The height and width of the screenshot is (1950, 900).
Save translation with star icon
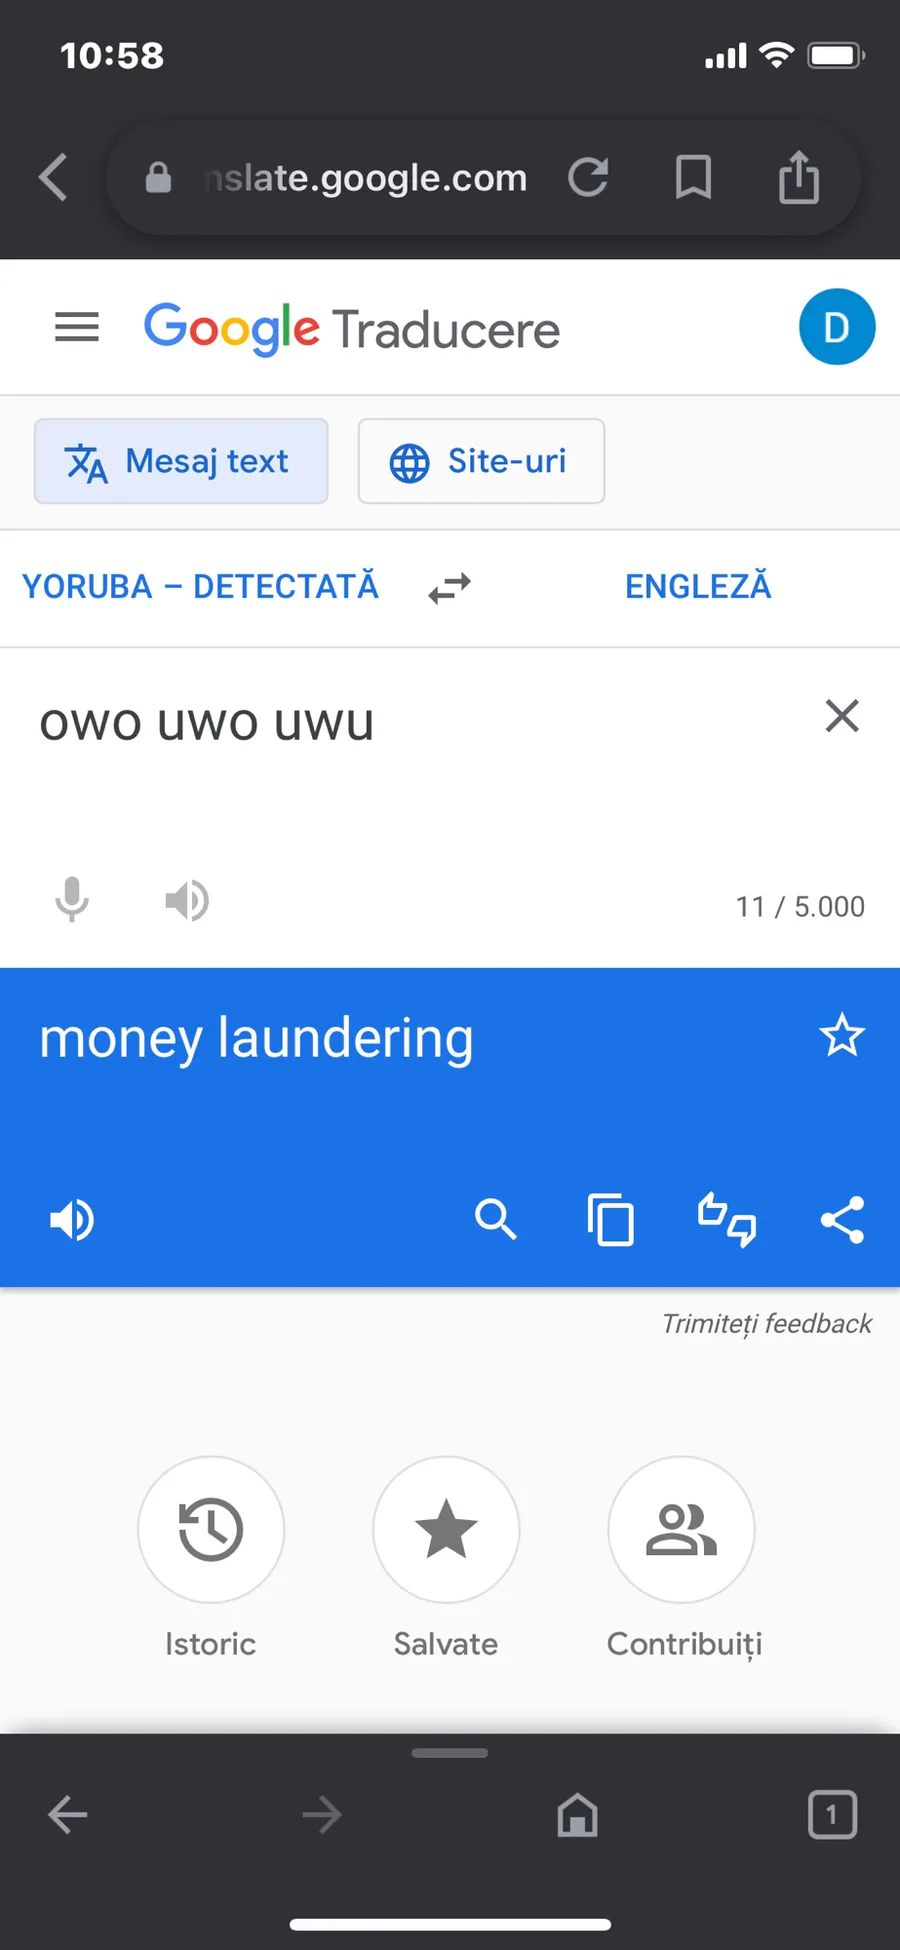click(x=842, y=1036)
